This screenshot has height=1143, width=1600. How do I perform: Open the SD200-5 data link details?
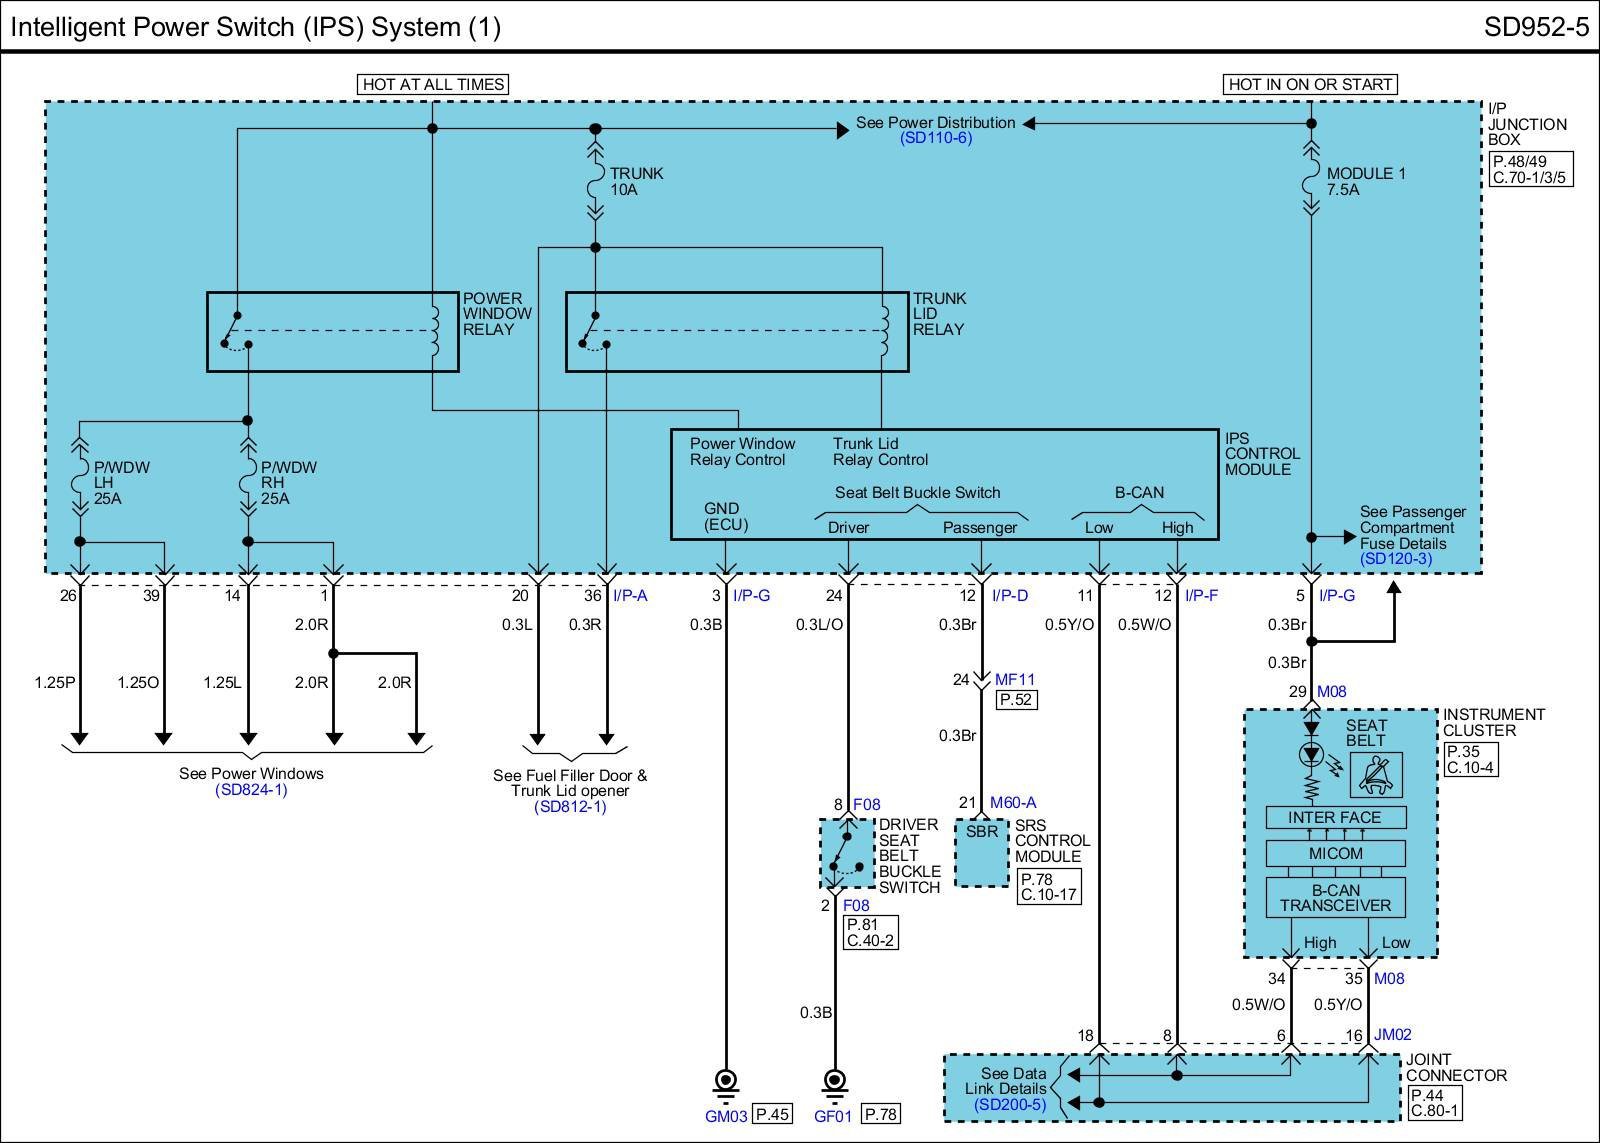pos(1010,1105)
